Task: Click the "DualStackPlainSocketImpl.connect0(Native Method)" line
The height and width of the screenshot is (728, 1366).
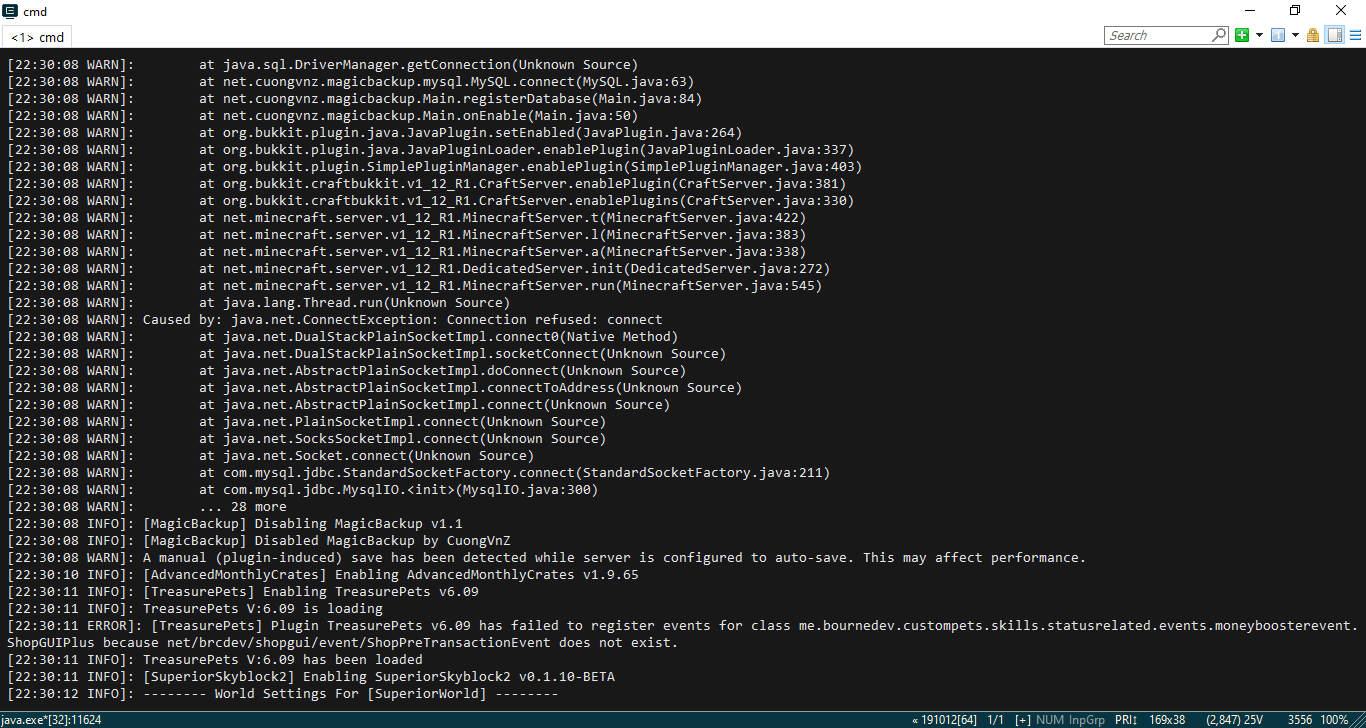Action: tap(342, 337)
